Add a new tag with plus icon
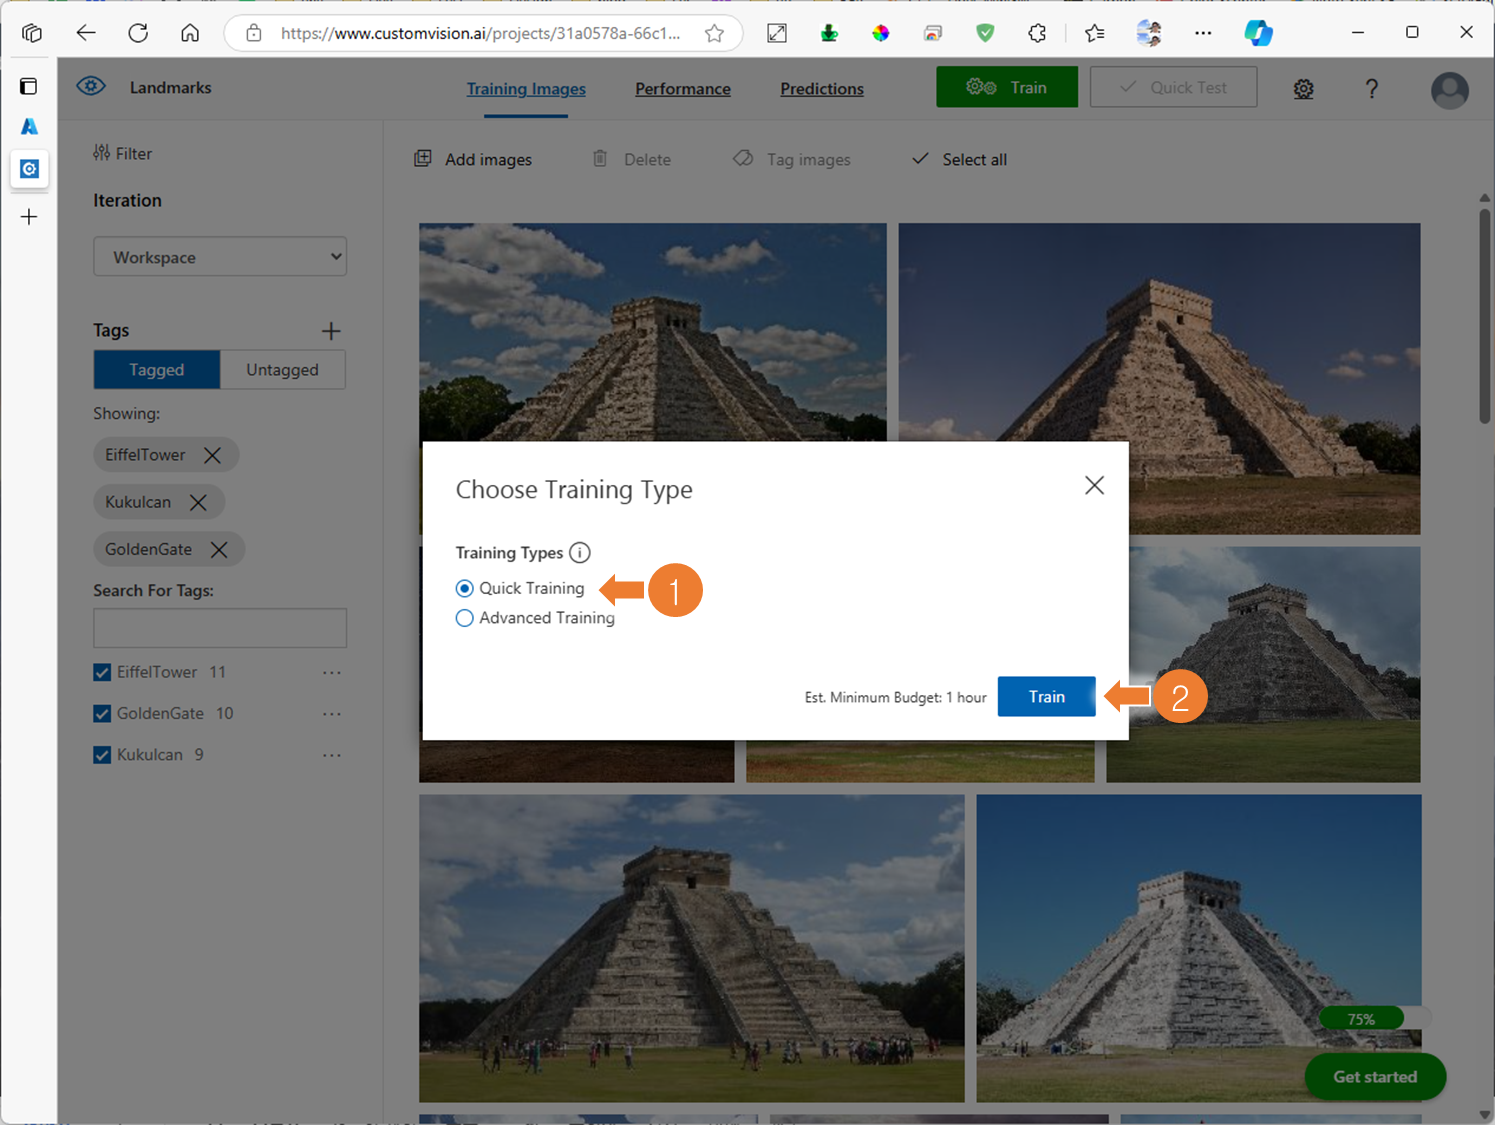The width and height of the screenshot is (1495, 1125). [331, 331]
